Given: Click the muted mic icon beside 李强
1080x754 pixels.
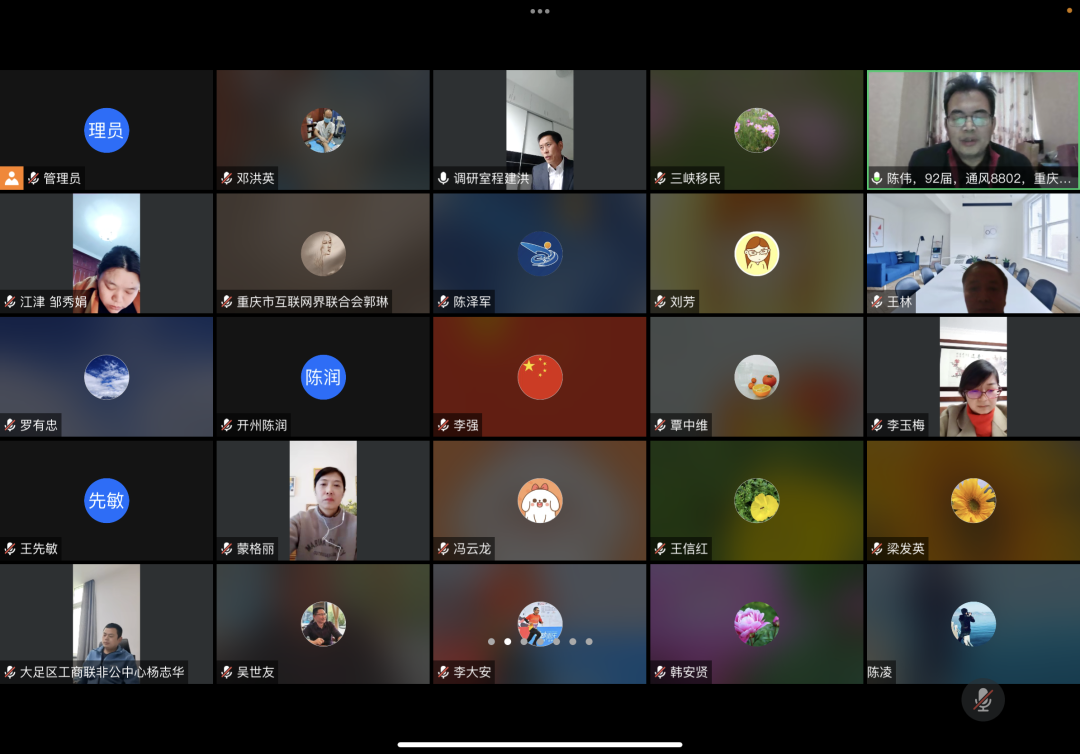Looking at the screenshot, I should (x=443, y=425).
